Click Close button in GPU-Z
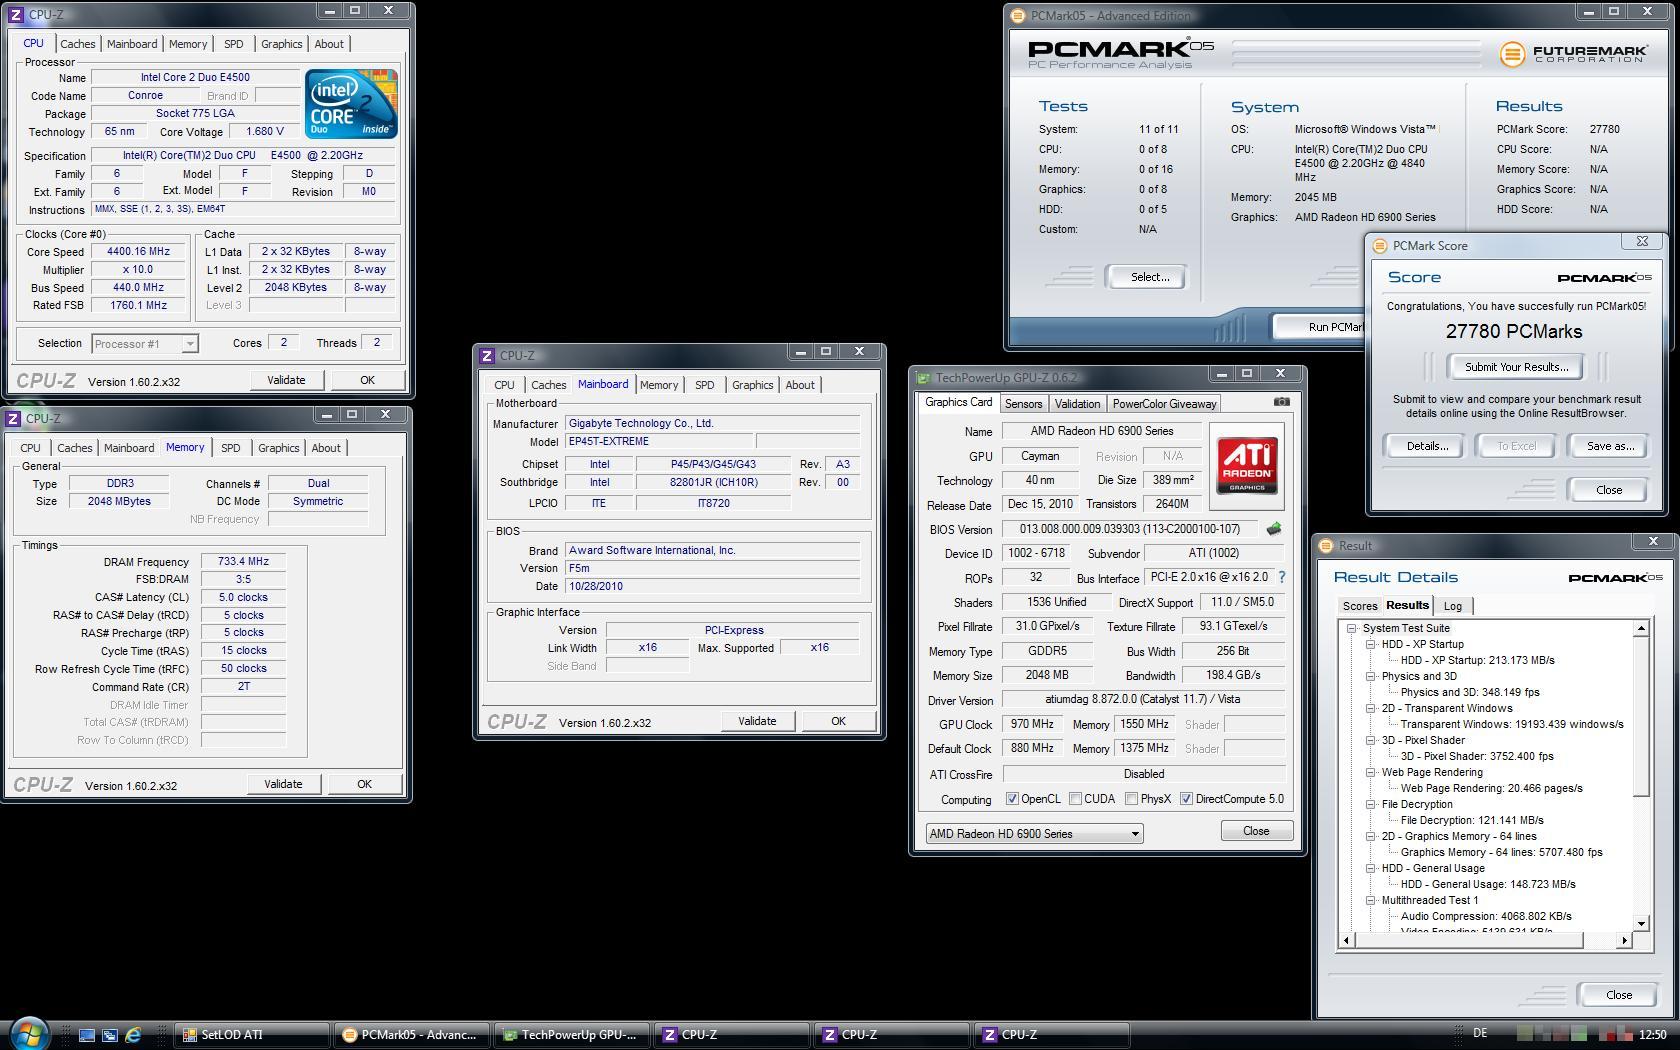Image resolution: width=1680 pixels, height=1050 pixels. (1256, 831)
